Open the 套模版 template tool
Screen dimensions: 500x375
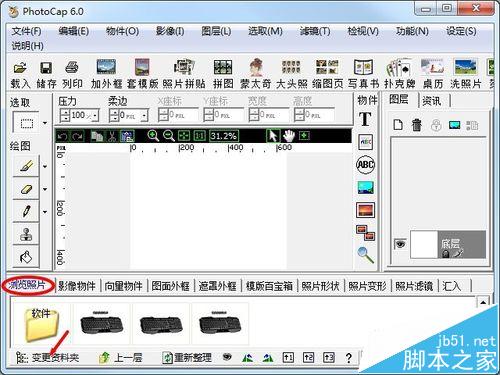coord(142,74)
